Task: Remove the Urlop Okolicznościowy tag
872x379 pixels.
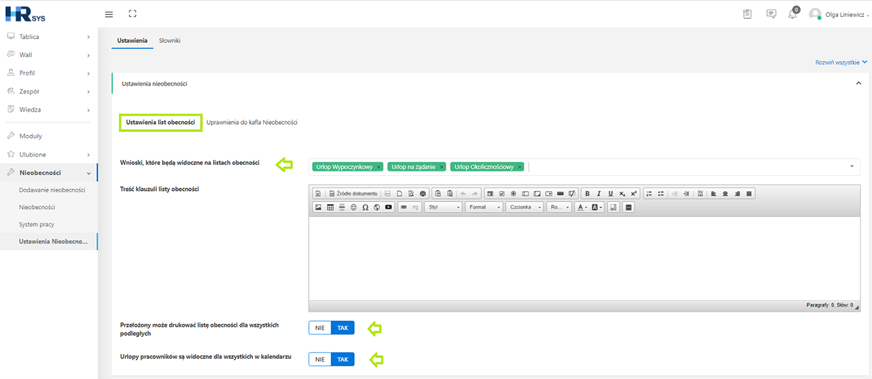Action: 519,167
